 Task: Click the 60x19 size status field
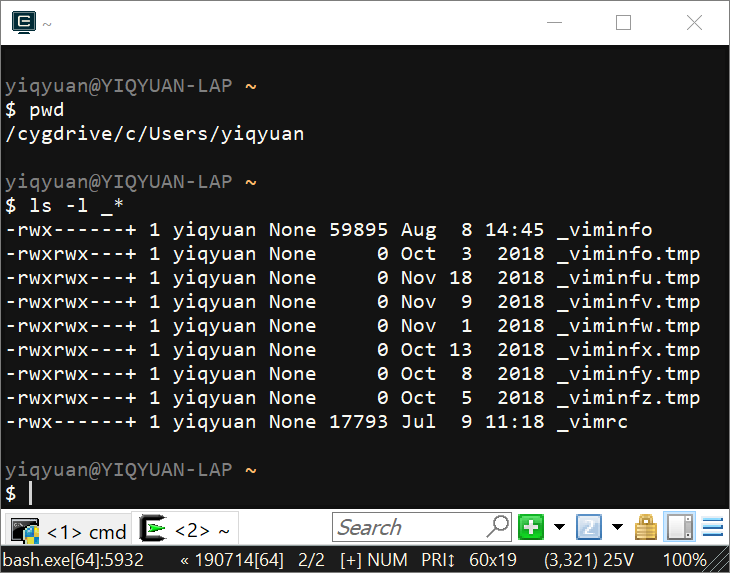493,560
